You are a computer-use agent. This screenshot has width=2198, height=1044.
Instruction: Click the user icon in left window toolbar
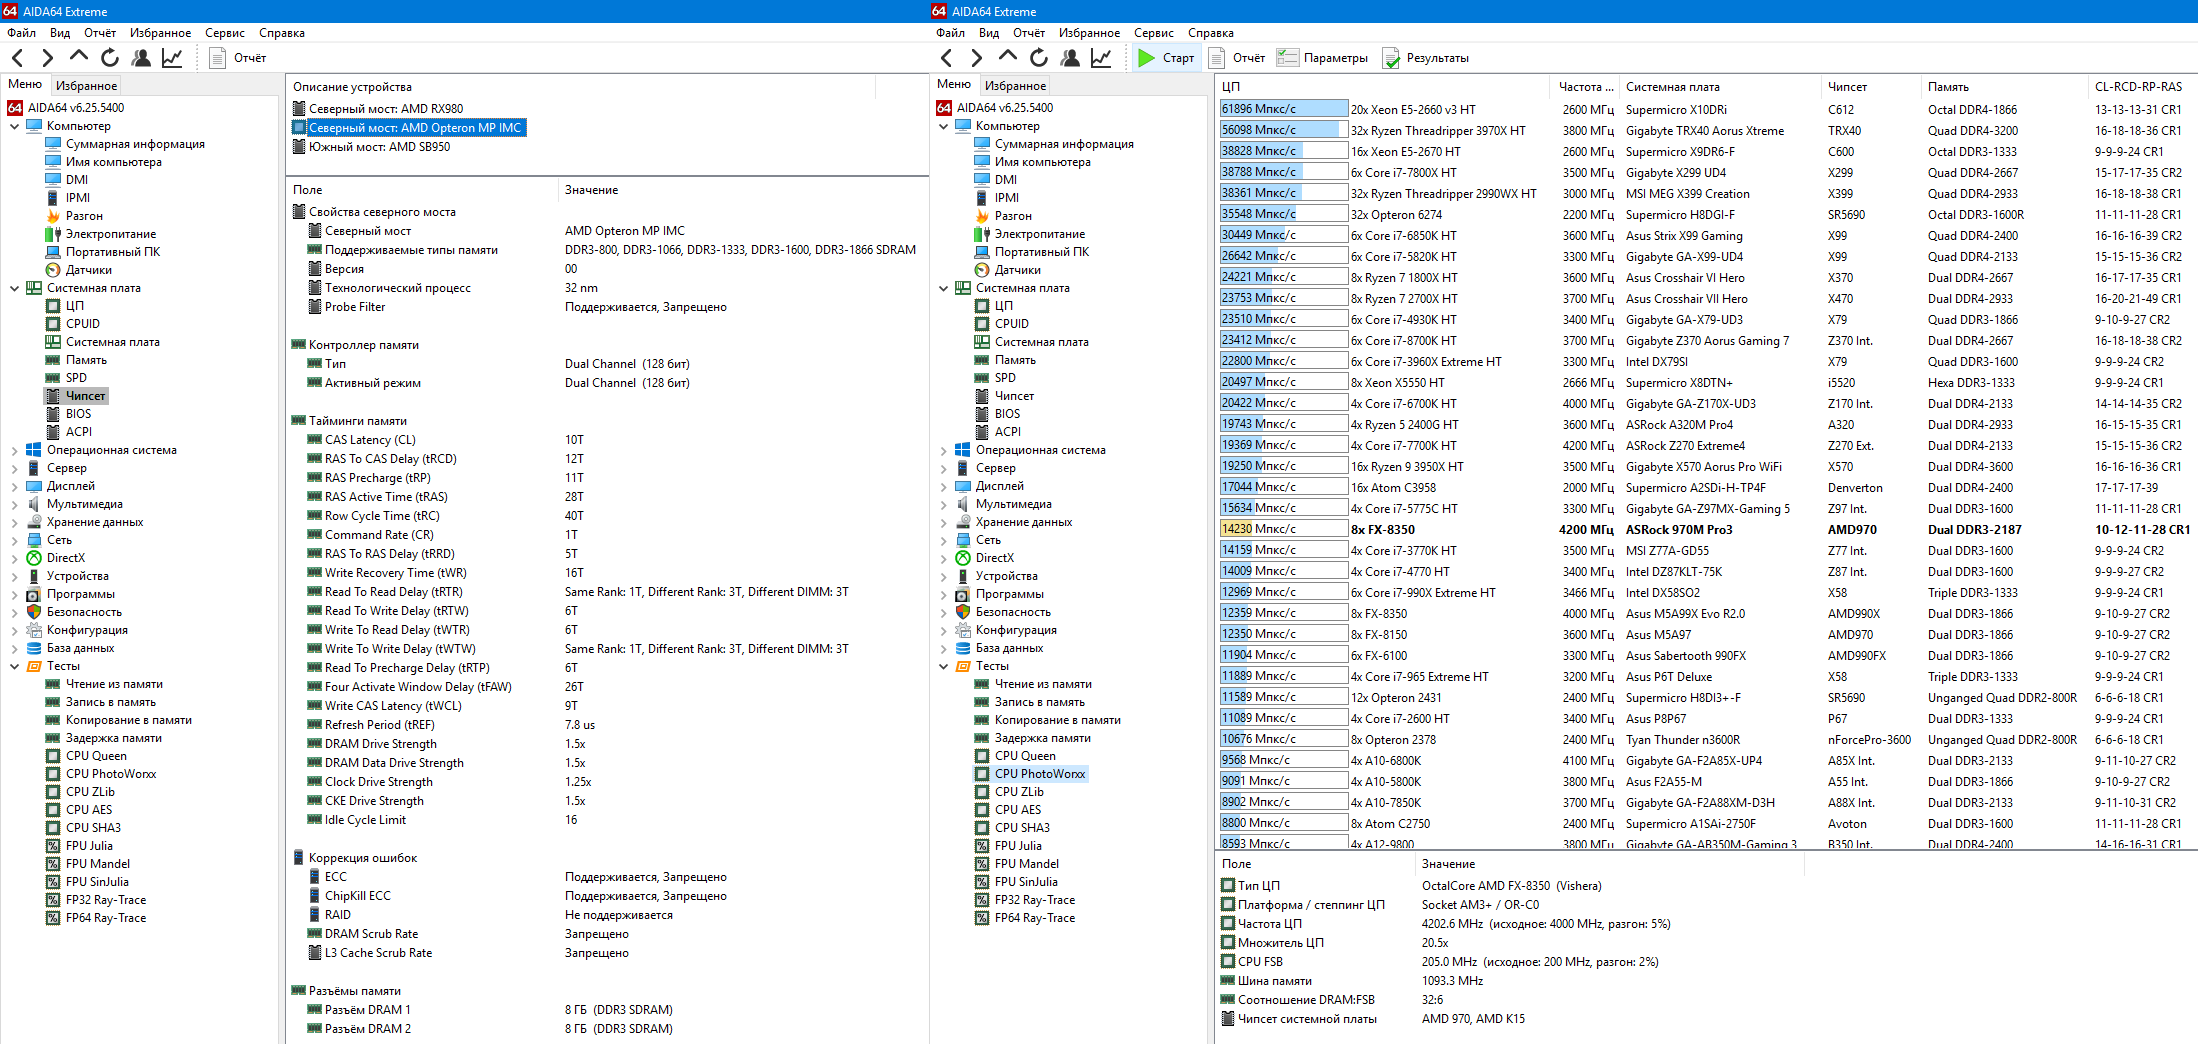tap(141, 58)
